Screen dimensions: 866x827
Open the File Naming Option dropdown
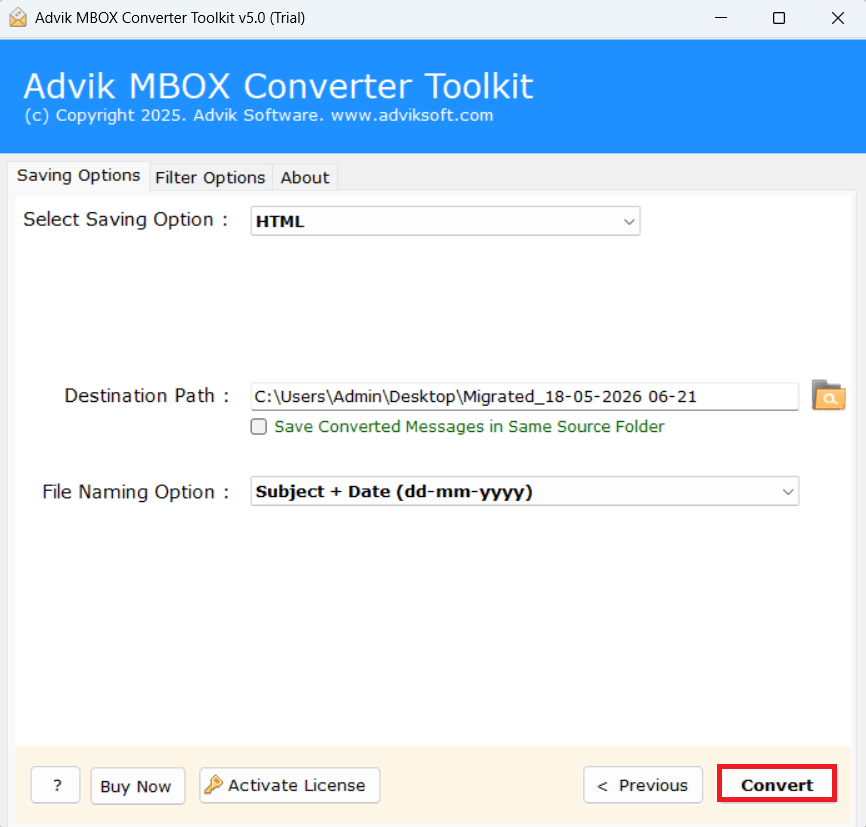click(525, 491)
